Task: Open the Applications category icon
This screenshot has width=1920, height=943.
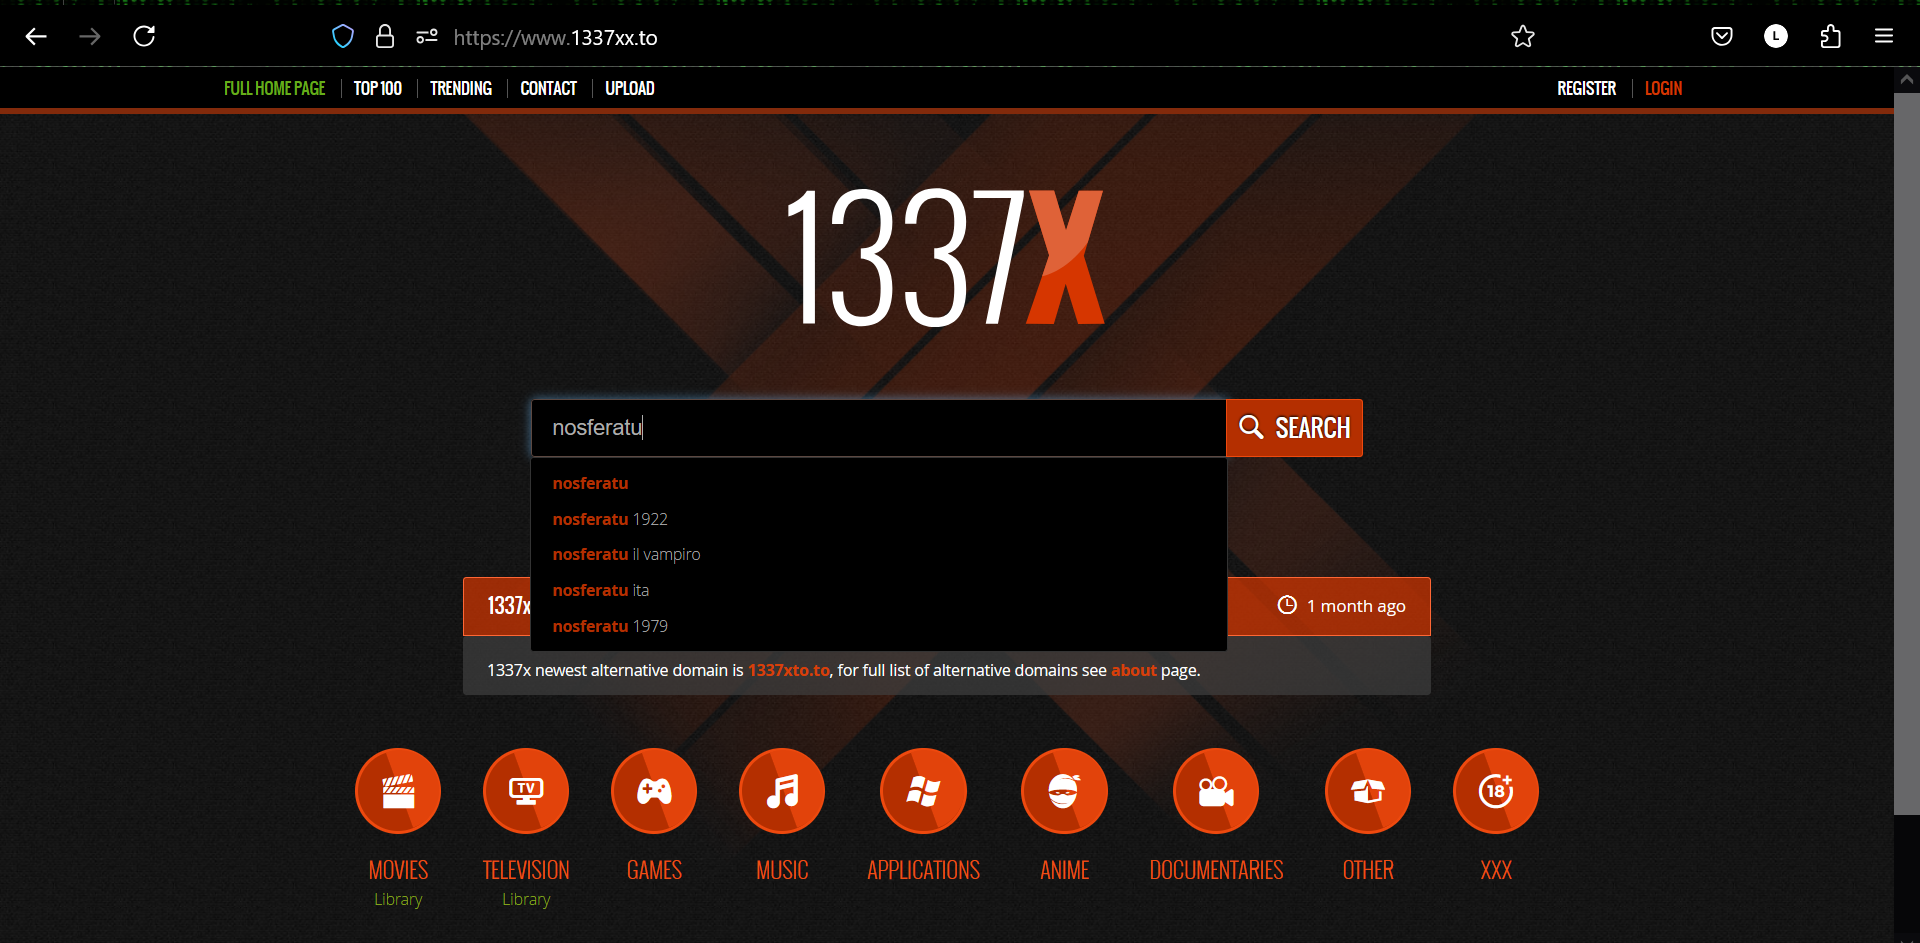Action: [x=923, y=791]
